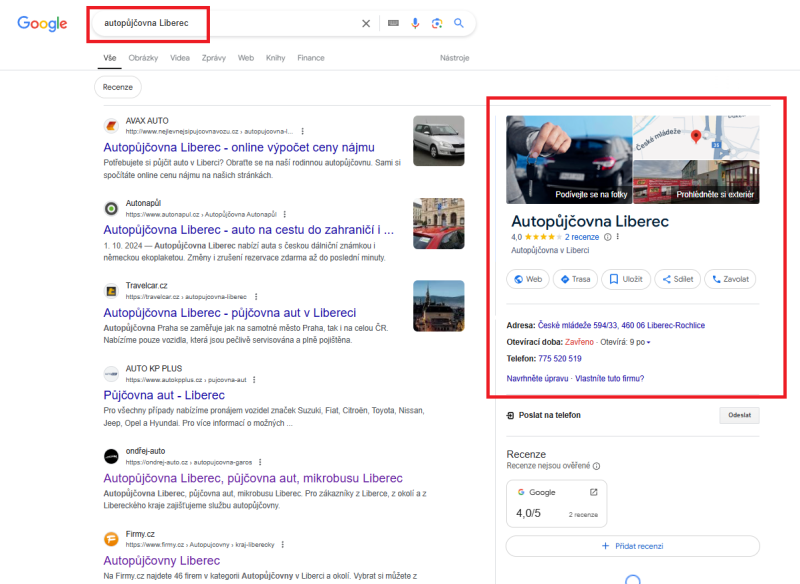Click the AVAX AUTO car thumbnail

coord(439,141)
